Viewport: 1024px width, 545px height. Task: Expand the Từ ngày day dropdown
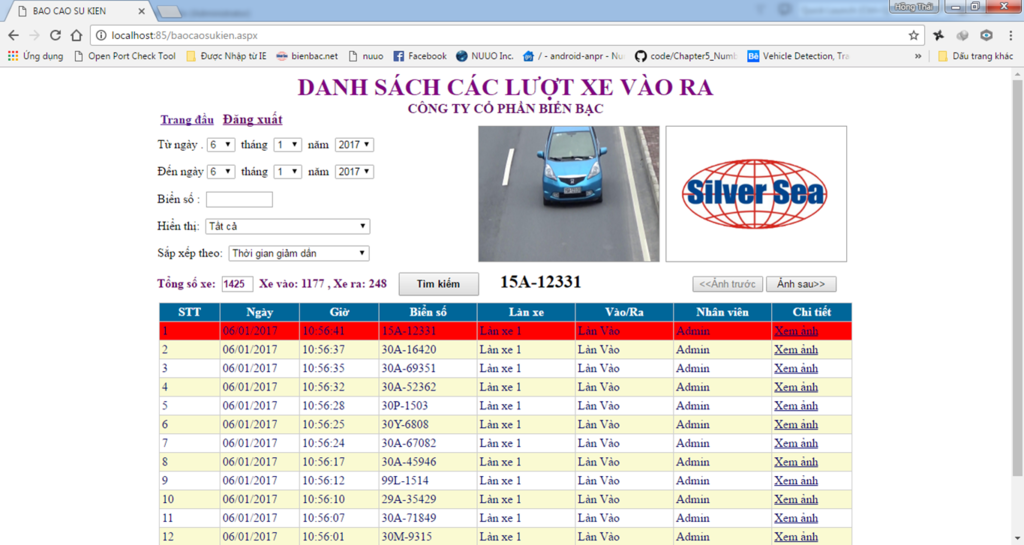pos(221,145)
